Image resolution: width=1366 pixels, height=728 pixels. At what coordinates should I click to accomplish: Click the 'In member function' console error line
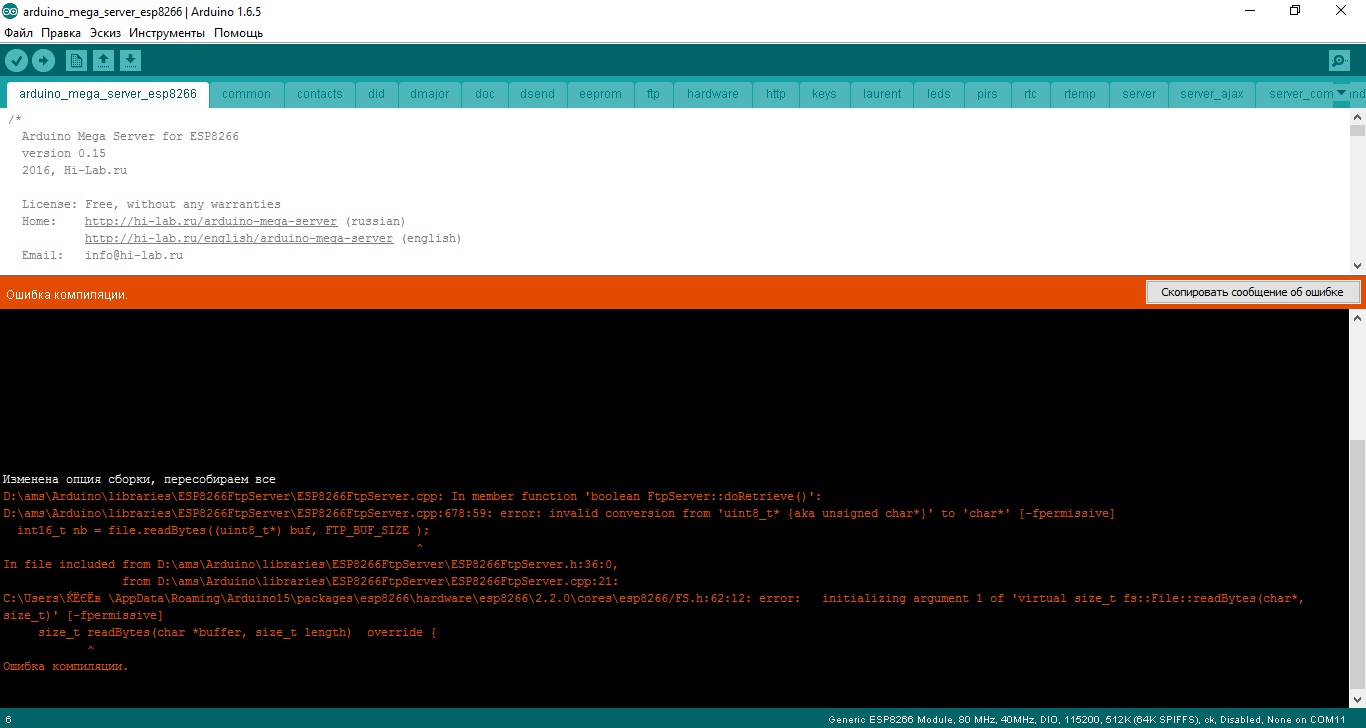click(x=412, y=497)
